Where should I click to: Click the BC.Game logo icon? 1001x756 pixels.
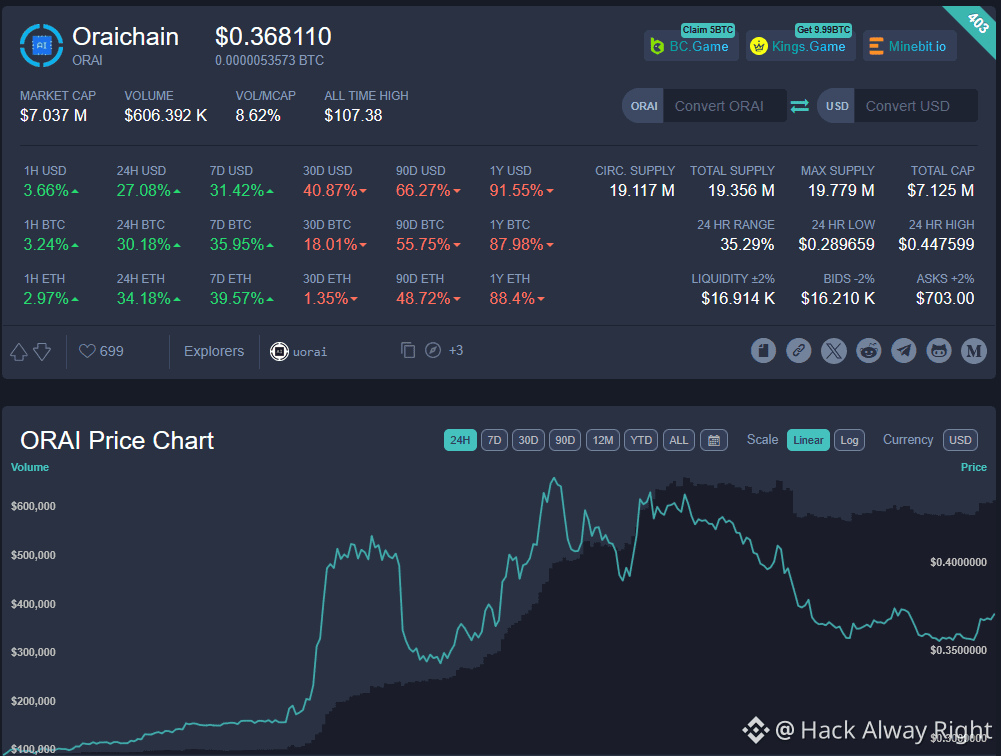click(x=657, y=46)
